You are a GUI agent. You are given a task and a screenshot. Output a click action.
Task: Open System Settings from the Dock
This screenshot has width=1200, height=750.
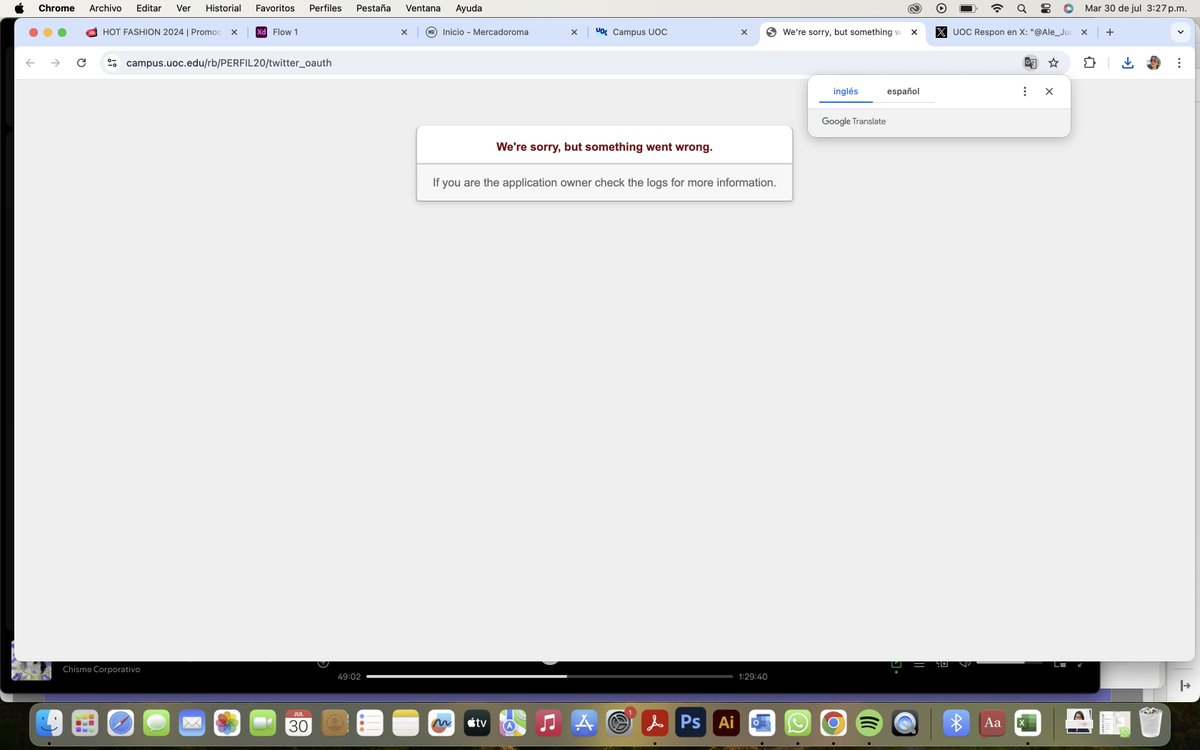point(619,722)
